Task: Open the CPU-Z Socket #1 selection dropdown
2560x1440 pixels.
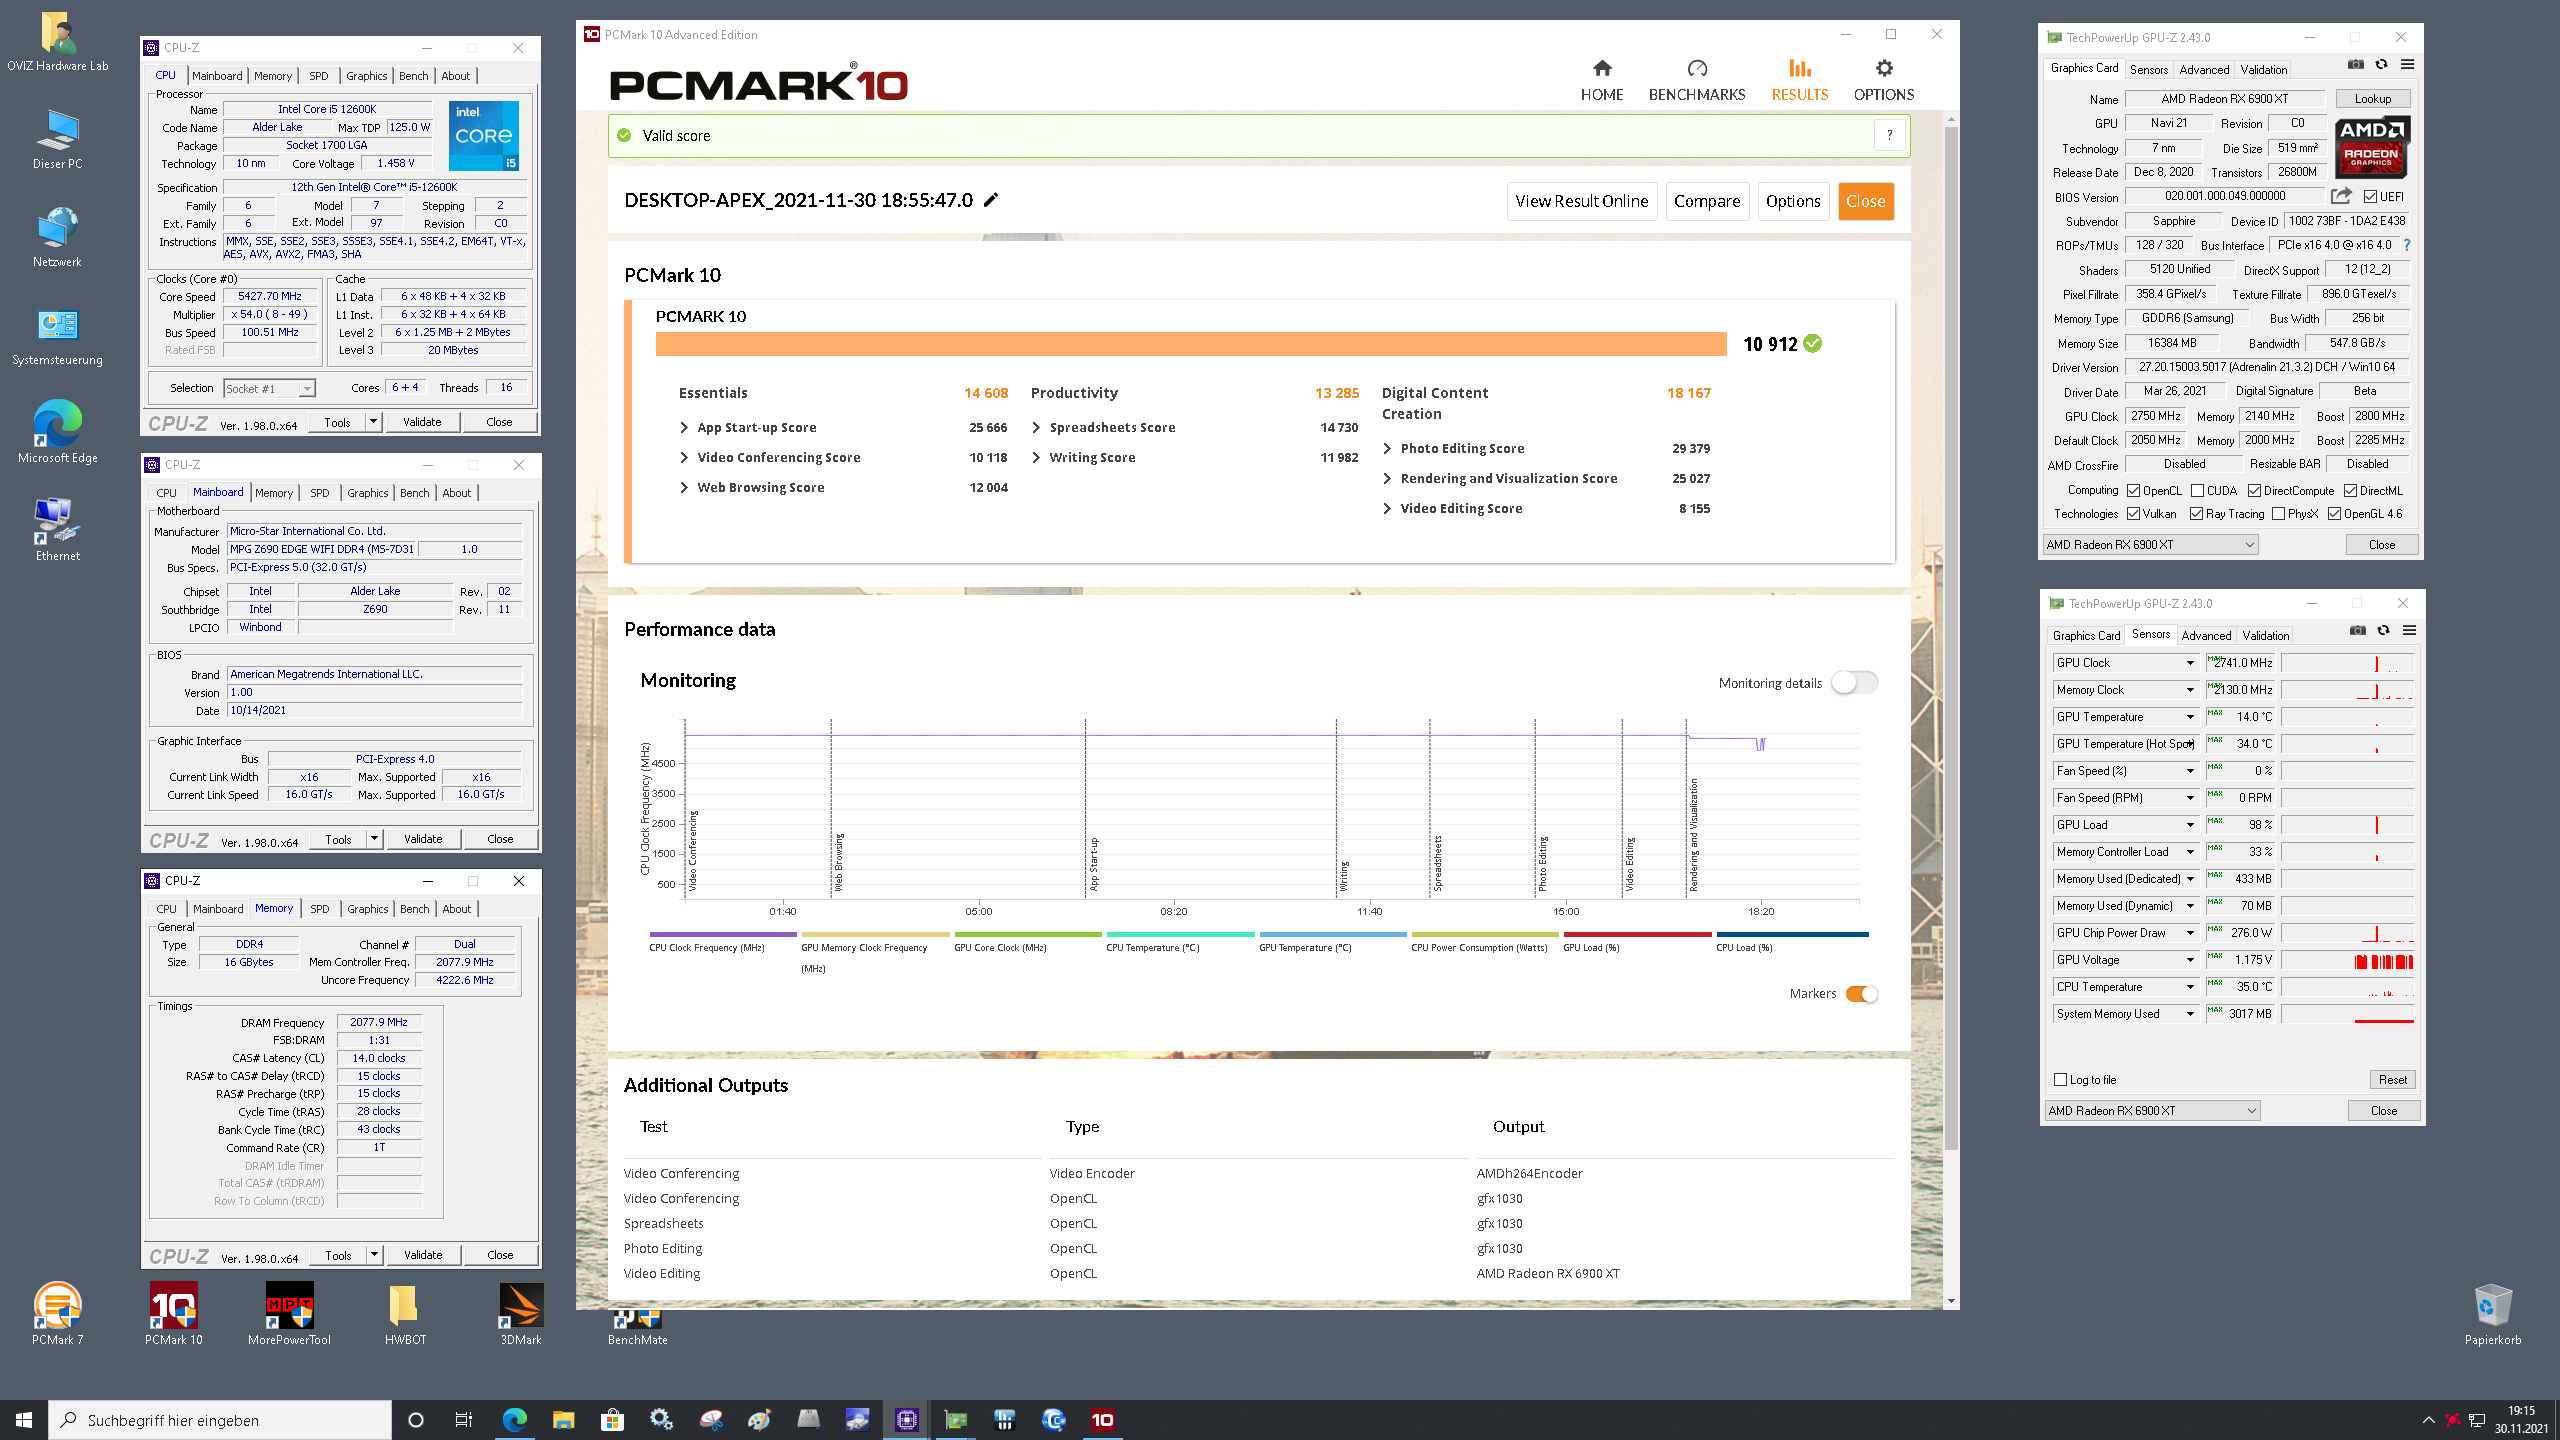Action: [268, 388]
